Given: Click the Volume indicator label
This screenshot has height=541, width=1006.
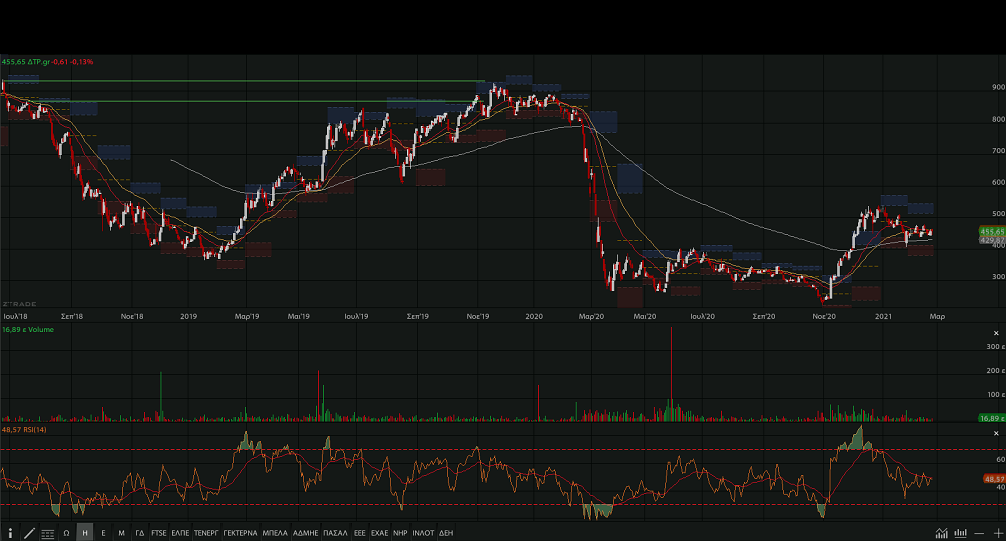Looking at the screenshot, I should click(36, 326).
